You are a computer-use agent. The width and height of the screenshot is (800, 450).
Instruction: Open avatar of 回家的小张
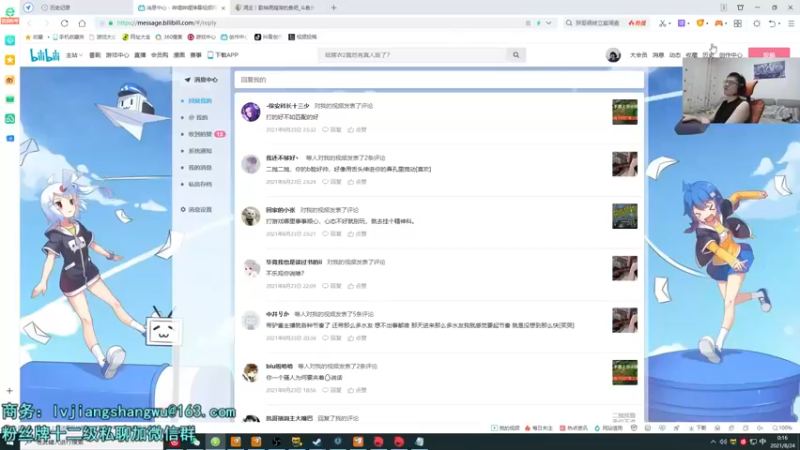pyautogui.click(x=251, y=216)
